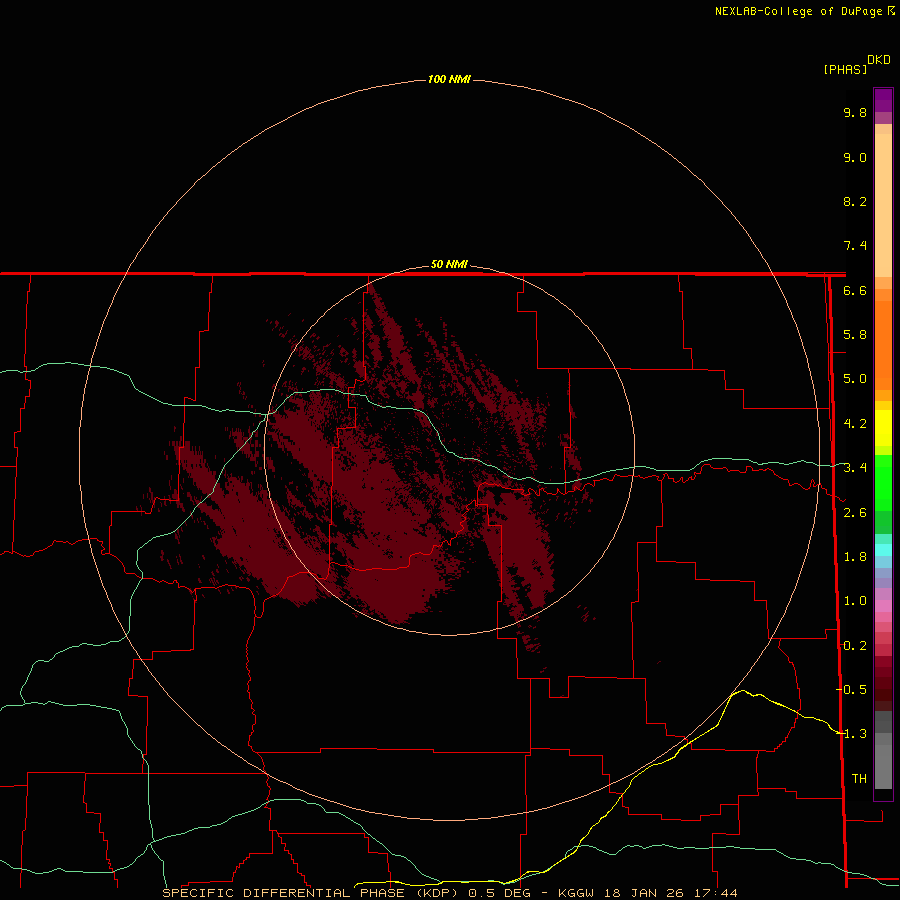
Task: Click the SPECIFIC DIFFERENTIAL PHASE caption text
Action: click(x=287, y=893)
